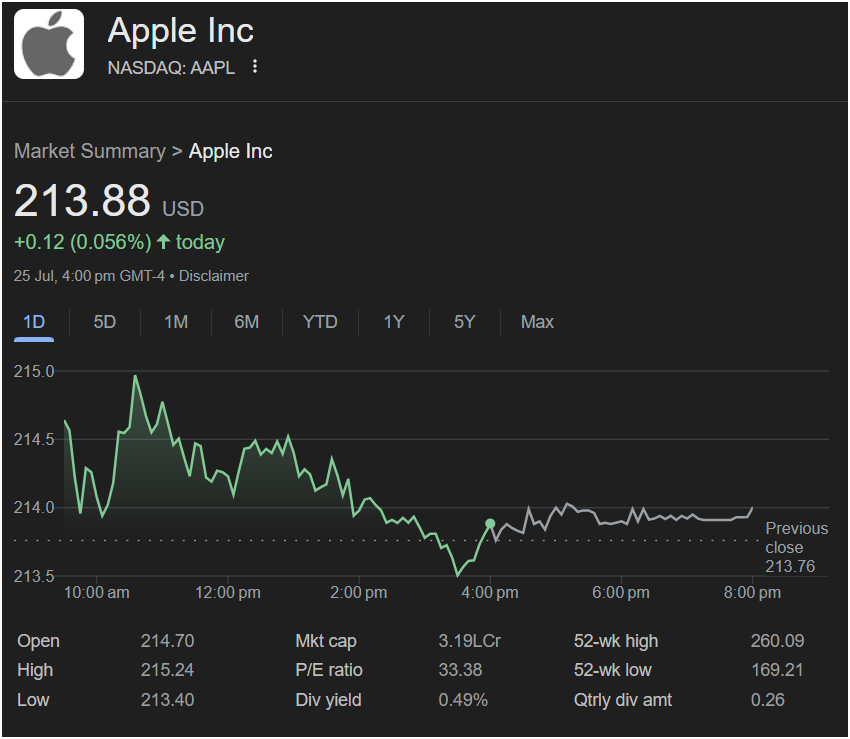The image size is (850, 739).
Task: Show the Max chart range
Action: (537, 322)
